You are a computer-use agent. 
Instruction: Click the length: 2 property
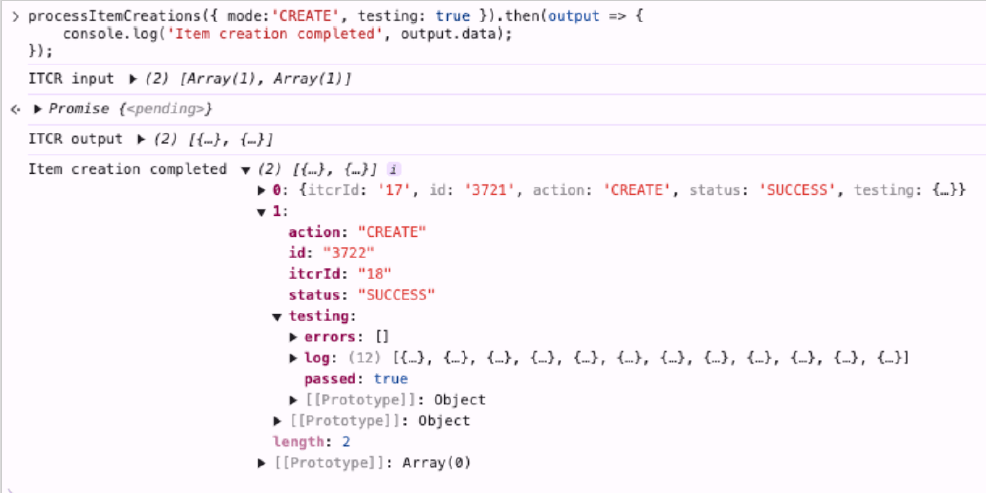[x=311, y=442]
